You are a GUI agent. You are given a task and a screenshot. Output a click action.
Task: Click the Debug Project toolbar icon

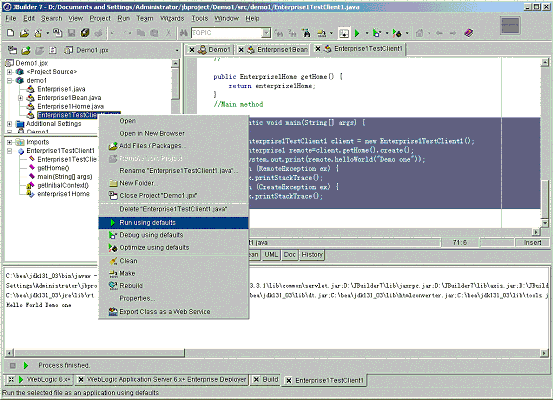[377, 33]
